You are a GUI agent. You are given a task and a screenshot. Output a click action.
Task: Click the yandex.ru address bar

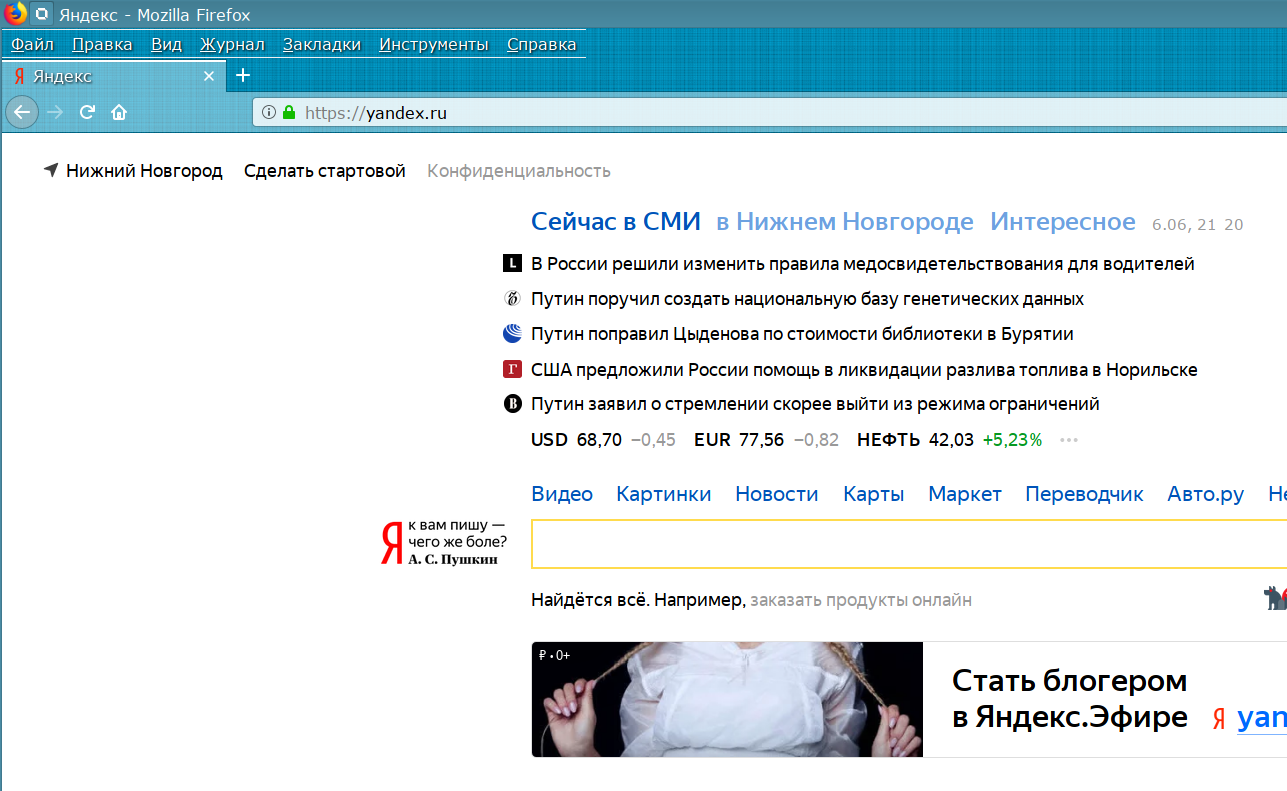(x=770, y=113)
